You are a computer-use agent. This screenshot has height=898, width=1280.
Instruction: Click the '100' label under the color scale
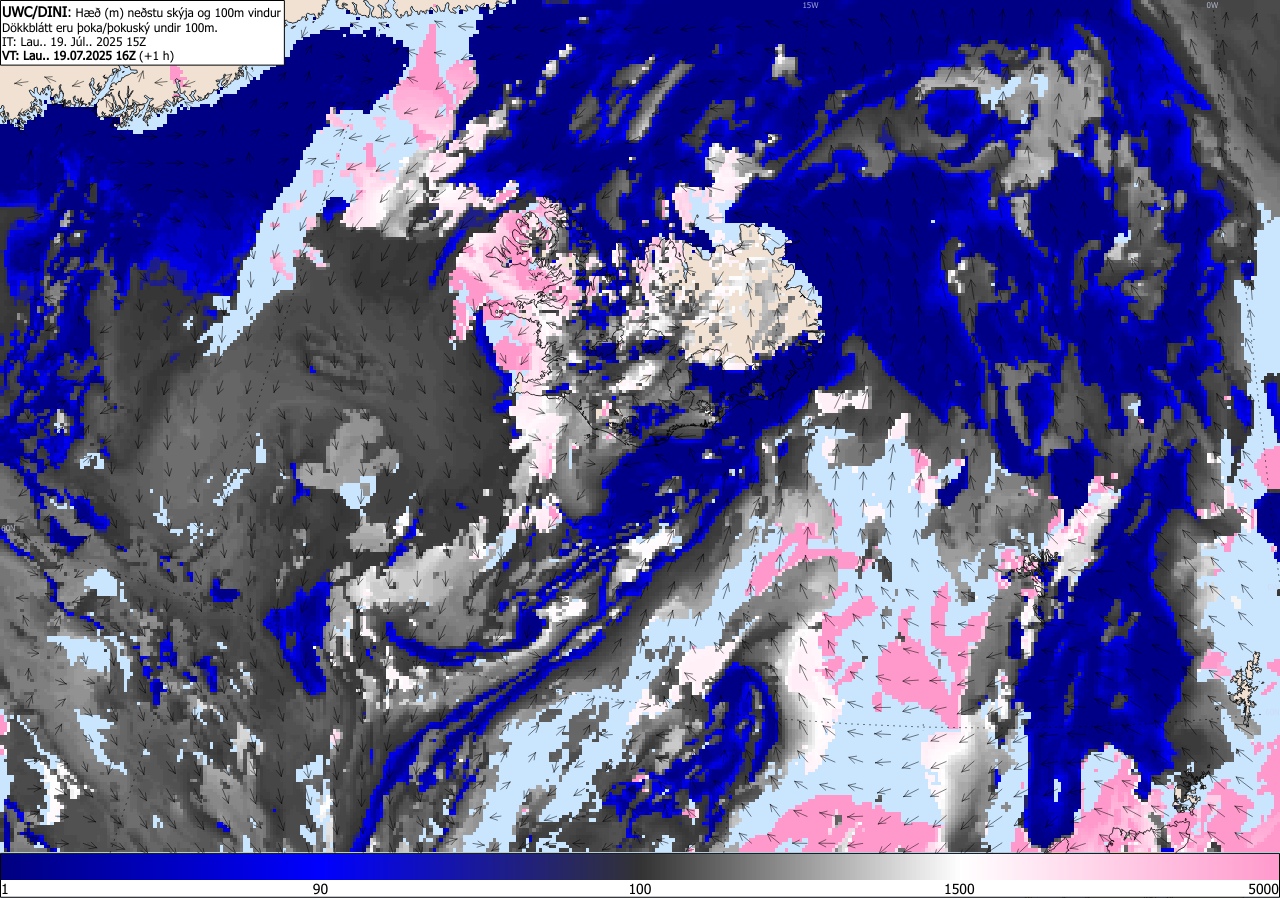[640, 889]
